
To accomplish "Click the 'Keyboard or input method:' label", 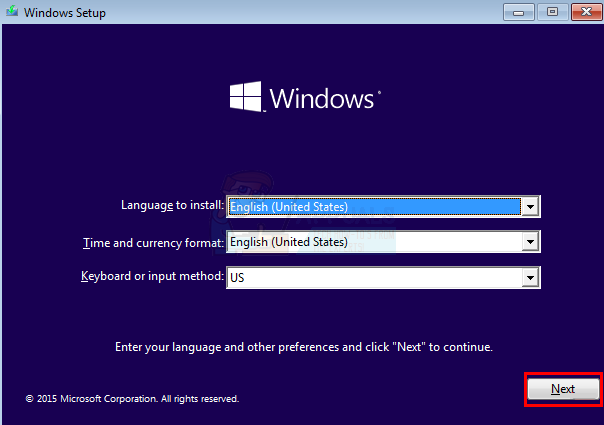I will [x=152, y=276].
